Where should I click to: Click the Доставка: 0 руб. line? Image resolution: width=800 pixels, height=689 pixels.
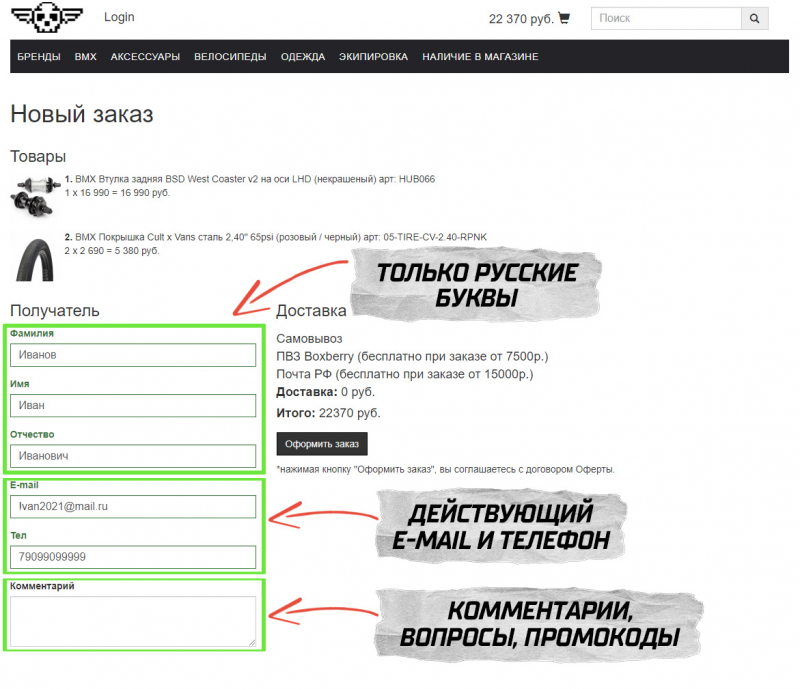point(326,392)
